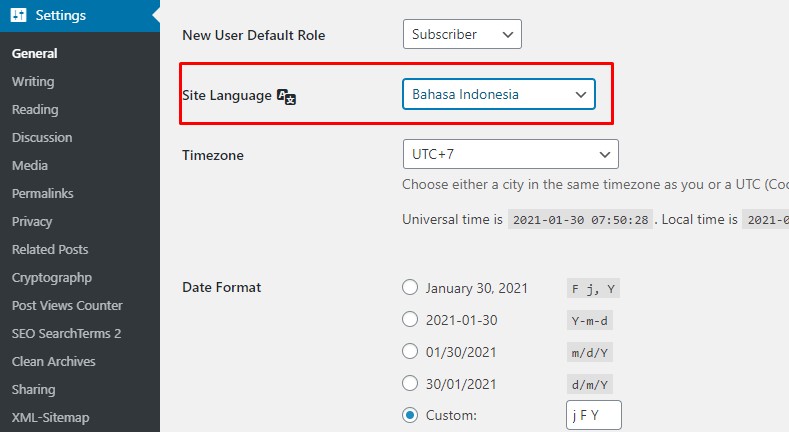Expand the Site Language Bahasa Indonesia dropdown
Image resolution: width=789 pixels, height=432 pixels.
pyautogui.click(x=499, y=94)
